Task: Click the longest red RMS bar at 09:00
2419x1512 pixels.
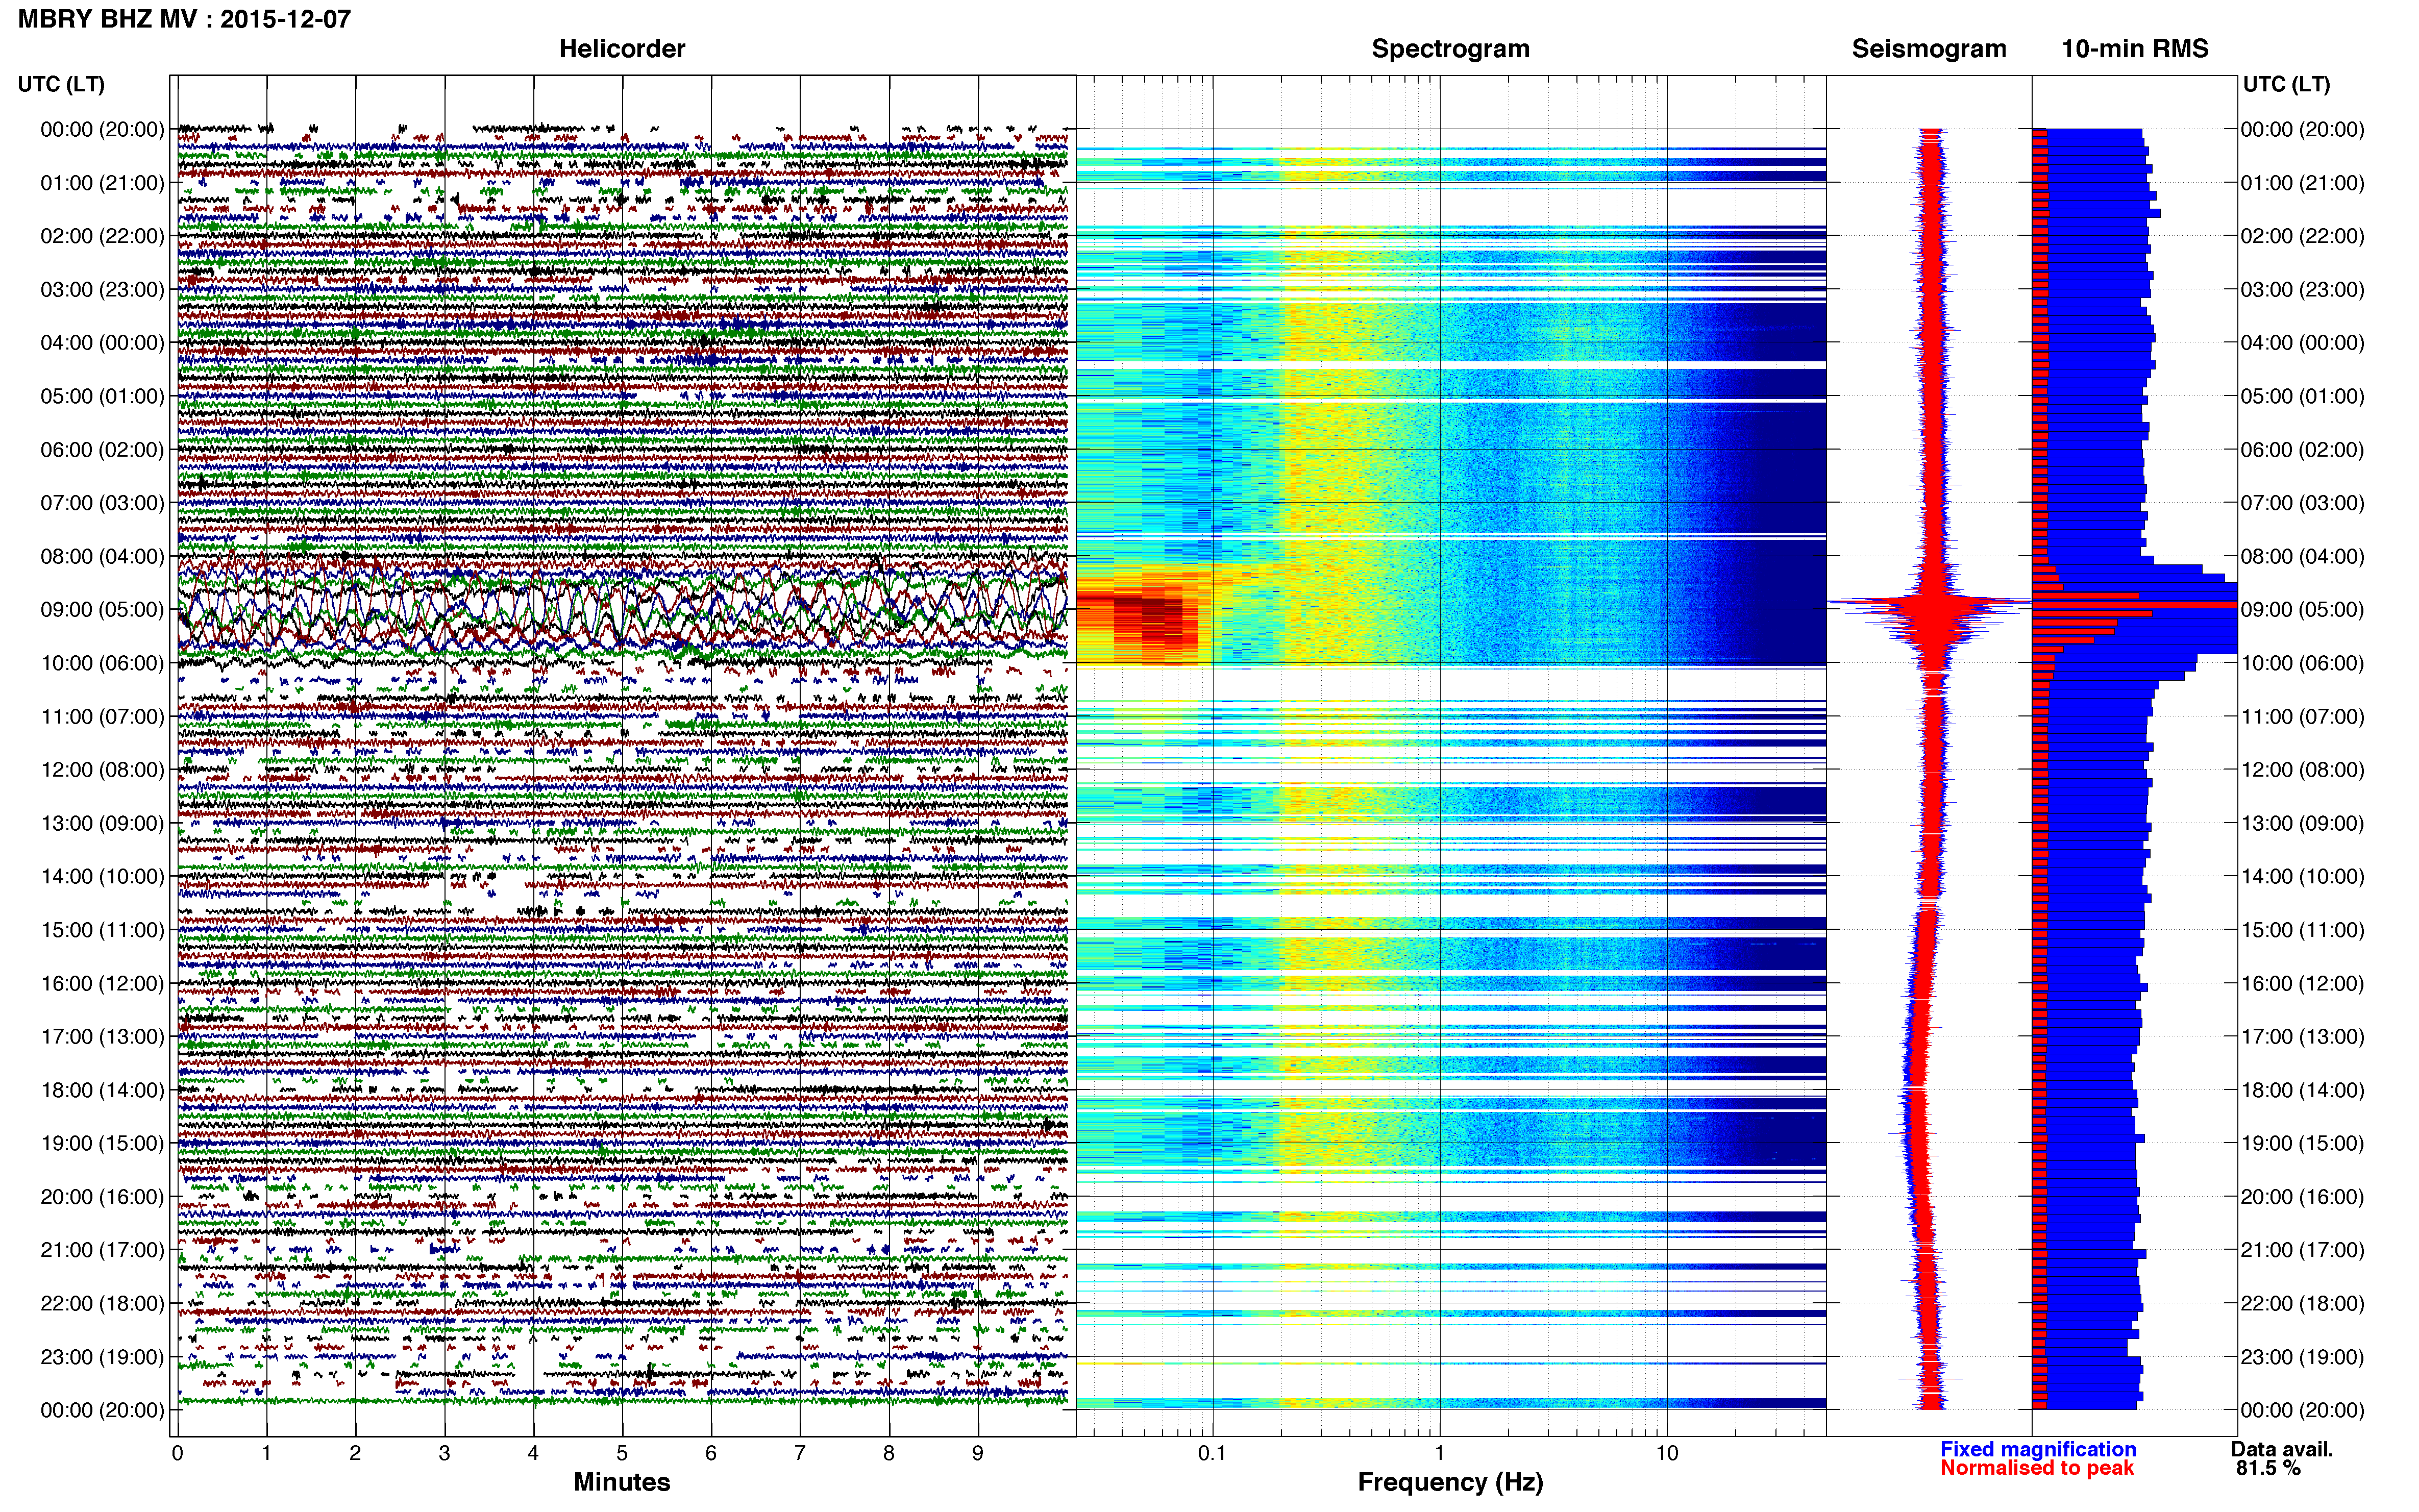Action: 2134,605
